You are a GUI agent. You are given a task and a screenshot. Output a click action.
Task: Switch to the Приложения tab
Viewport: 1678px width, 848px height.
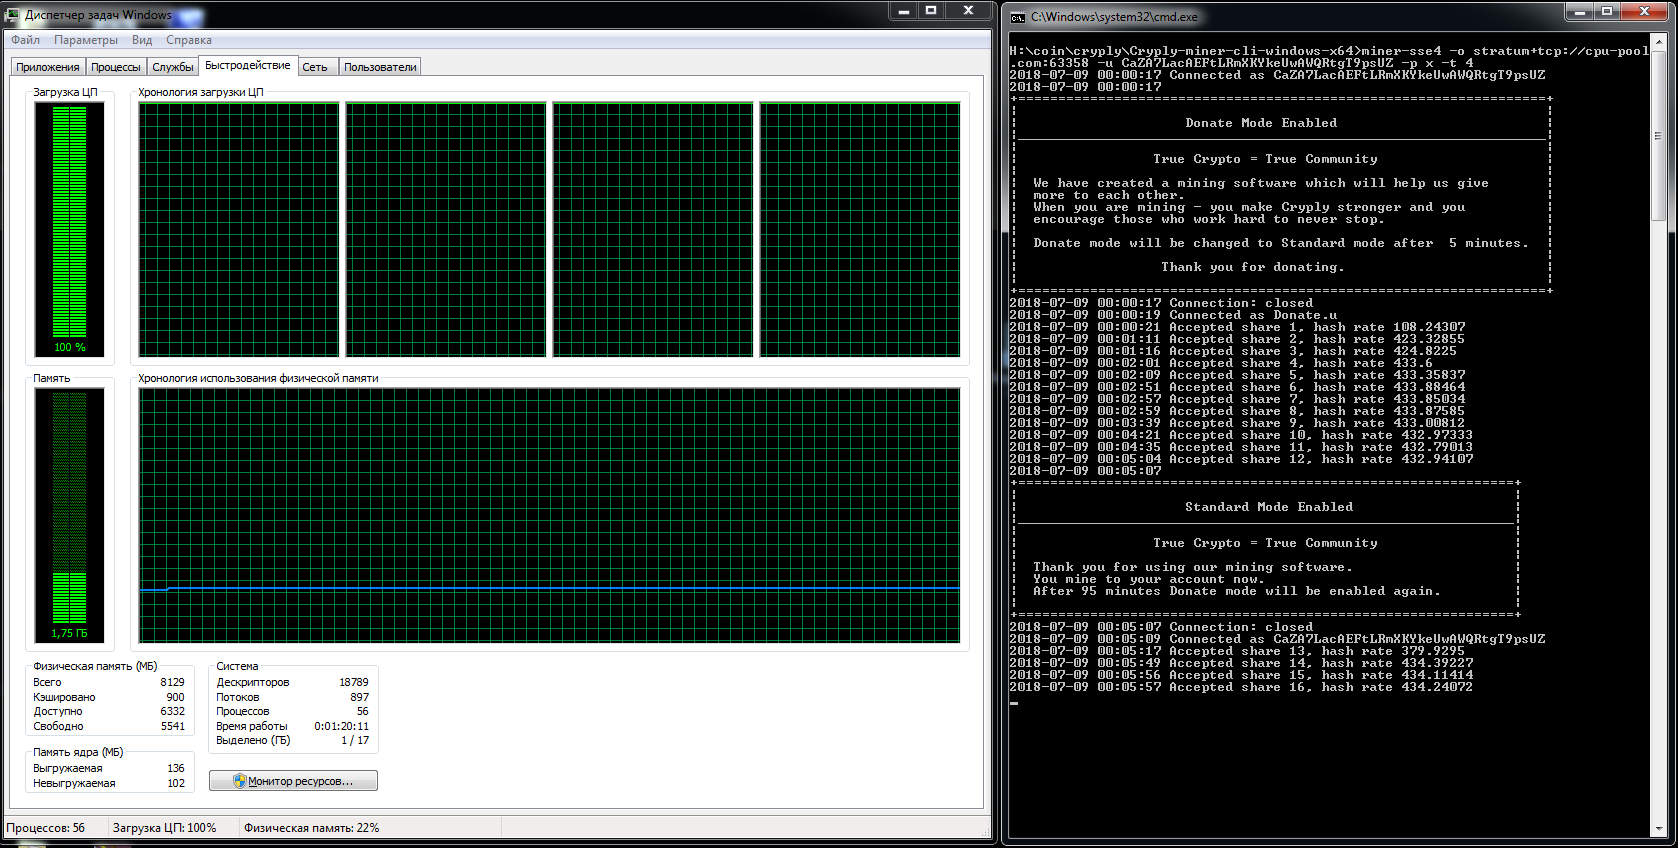tap(48, 67)
